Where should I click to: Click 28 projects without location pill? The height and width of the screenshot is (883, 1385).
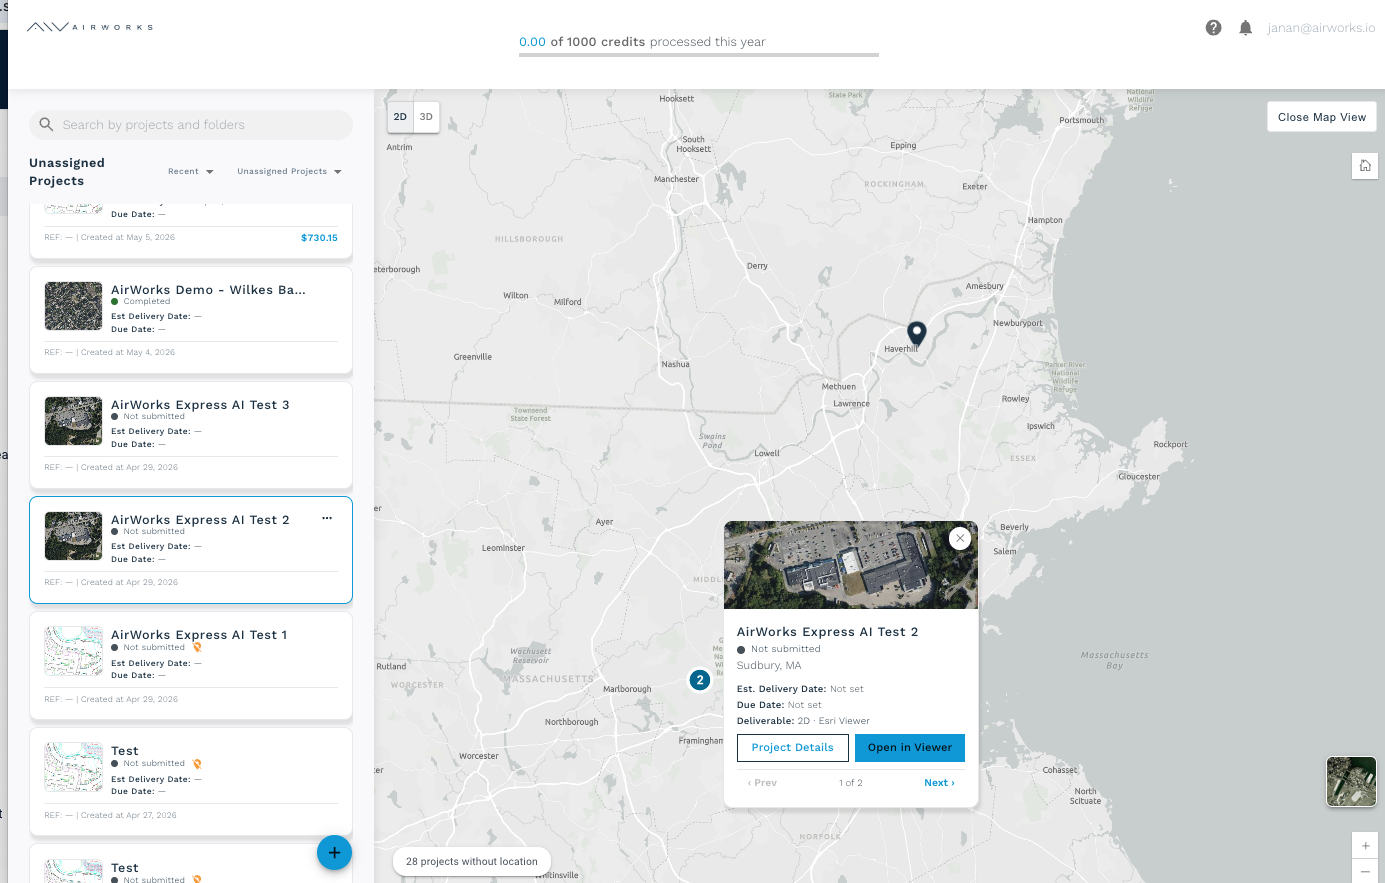[472, 861]
